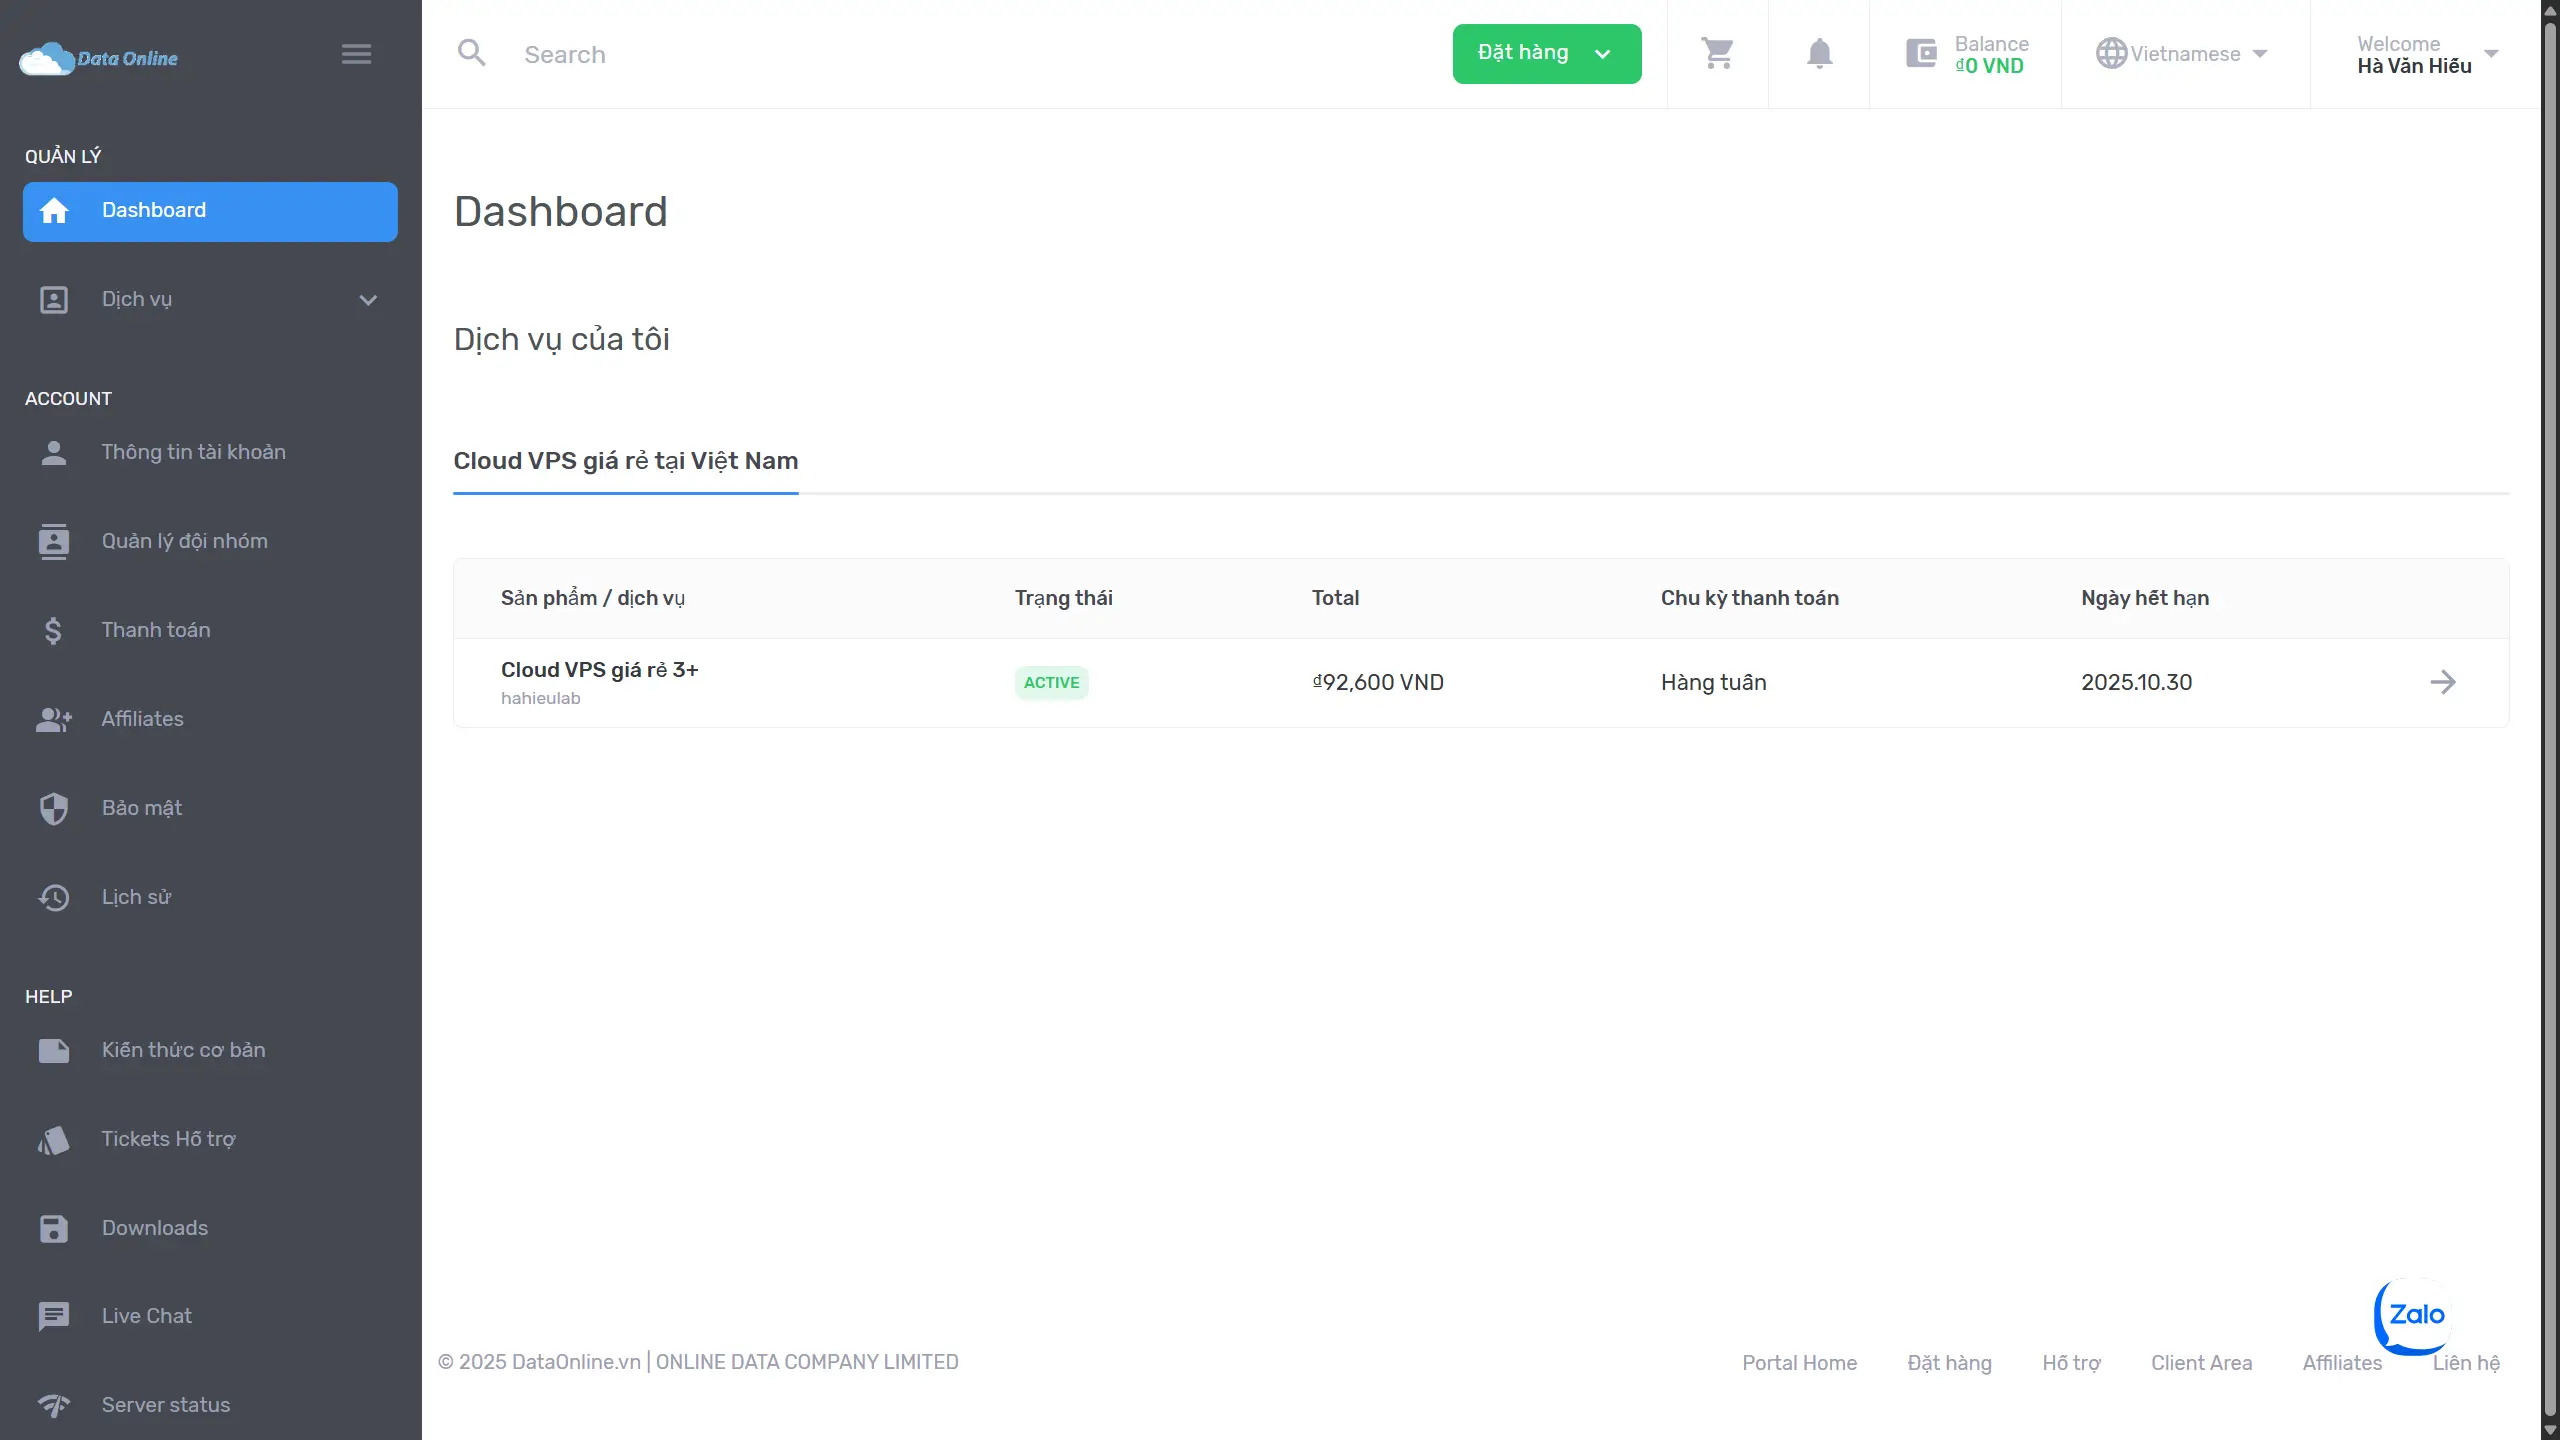Expand the Dịch vụ sidebar menu

click(x=210, y=299)
